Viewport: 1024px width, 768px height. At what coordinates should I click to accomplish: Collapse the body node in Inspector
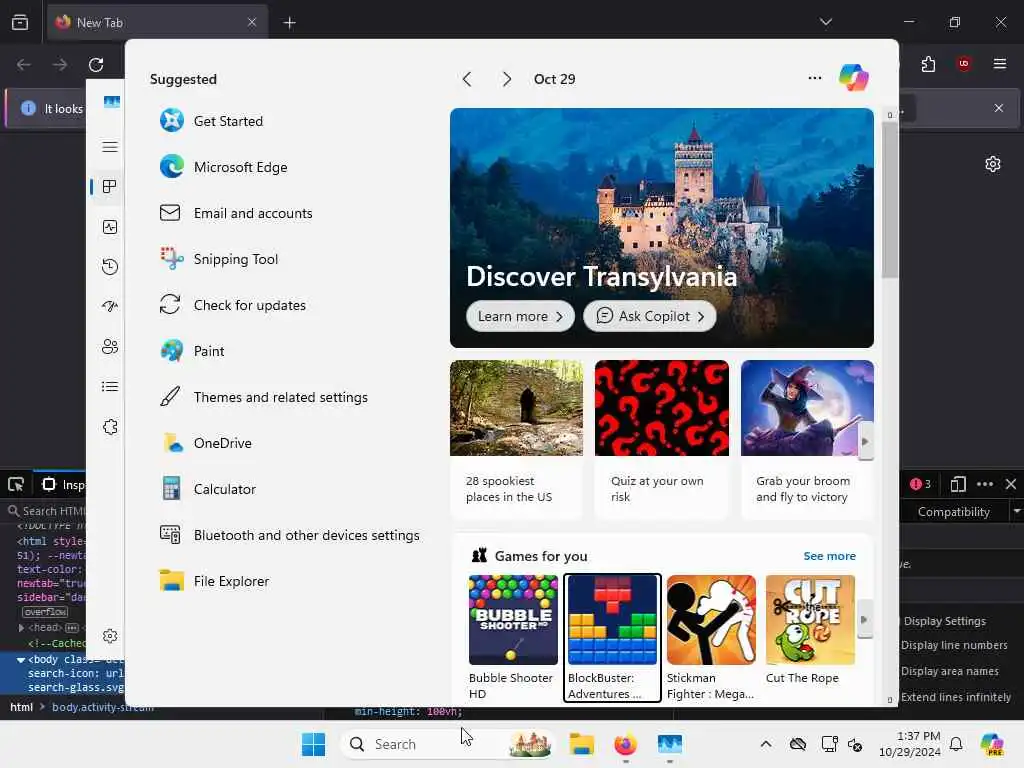point(20,660)
